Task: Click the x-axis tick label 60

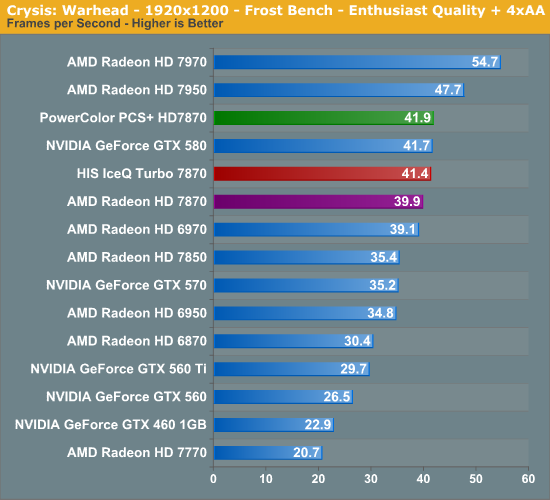Action: click(528, 479)
